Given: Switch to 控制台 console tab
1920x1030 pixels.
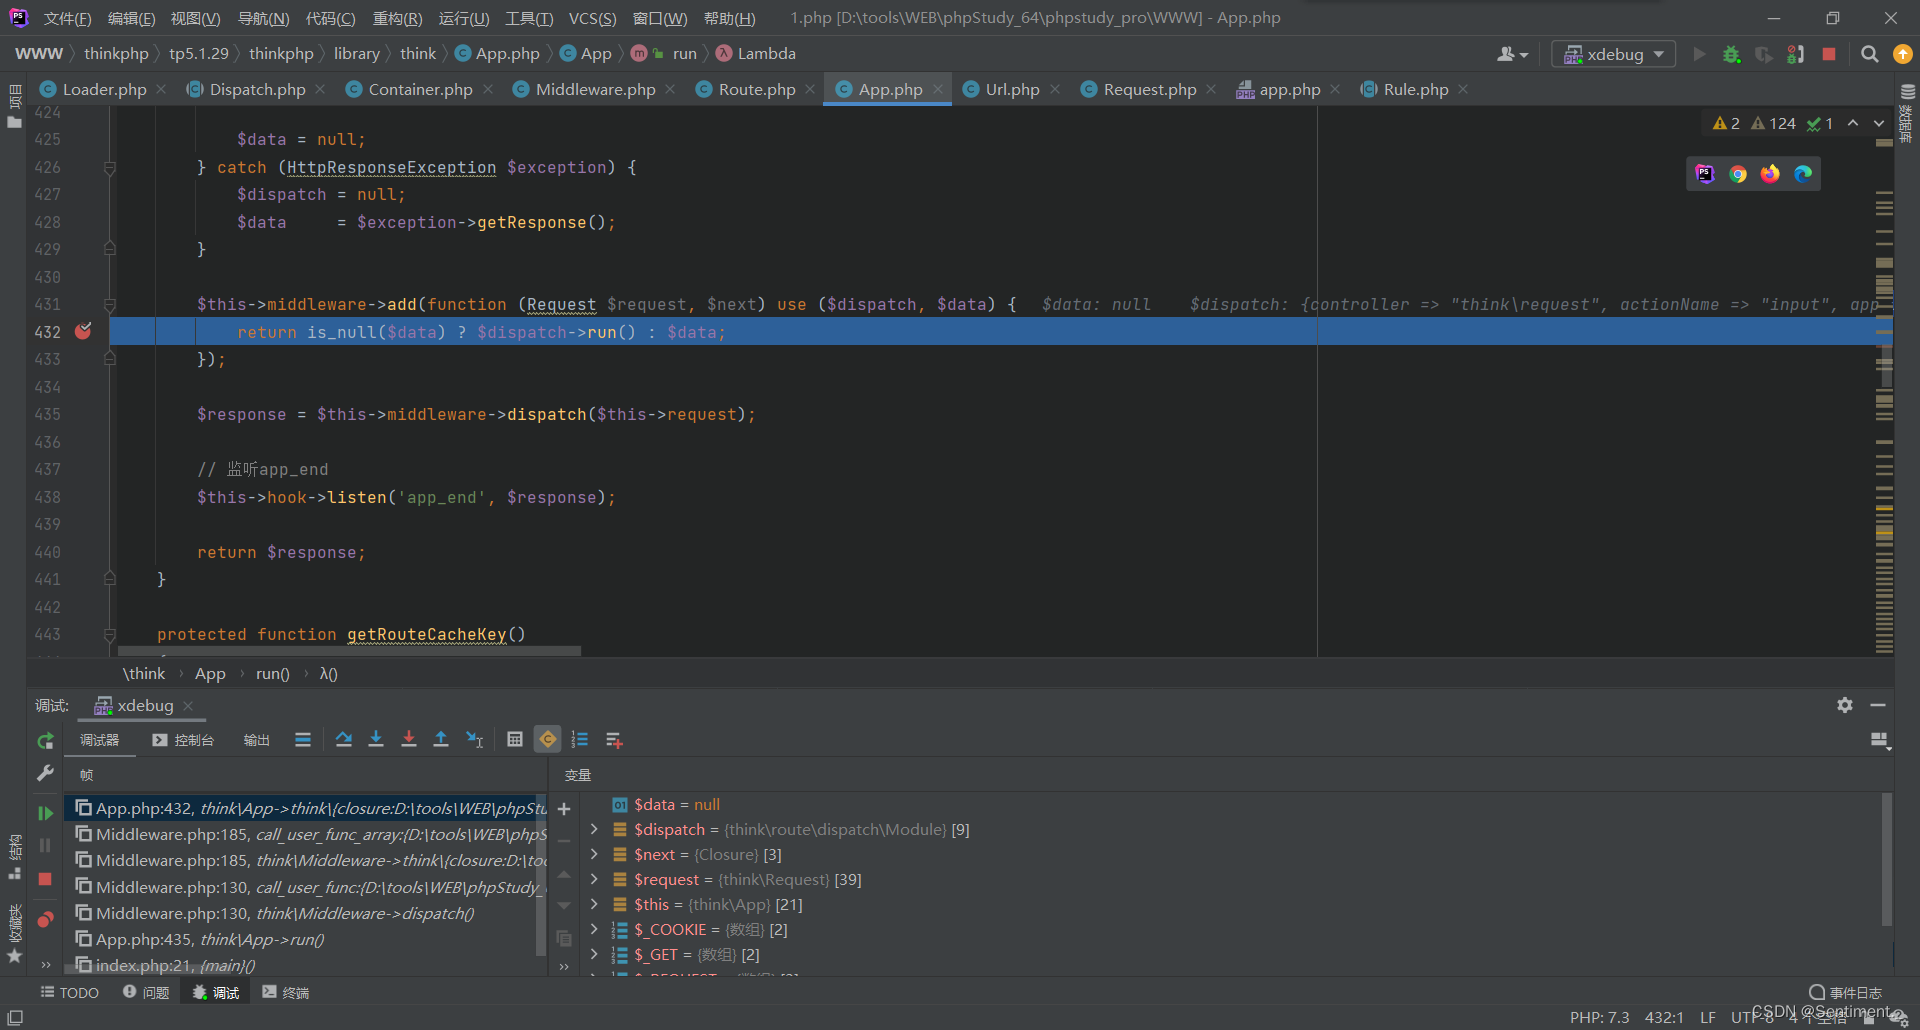Looking at the screenshot, I should [x=183, y=740].
